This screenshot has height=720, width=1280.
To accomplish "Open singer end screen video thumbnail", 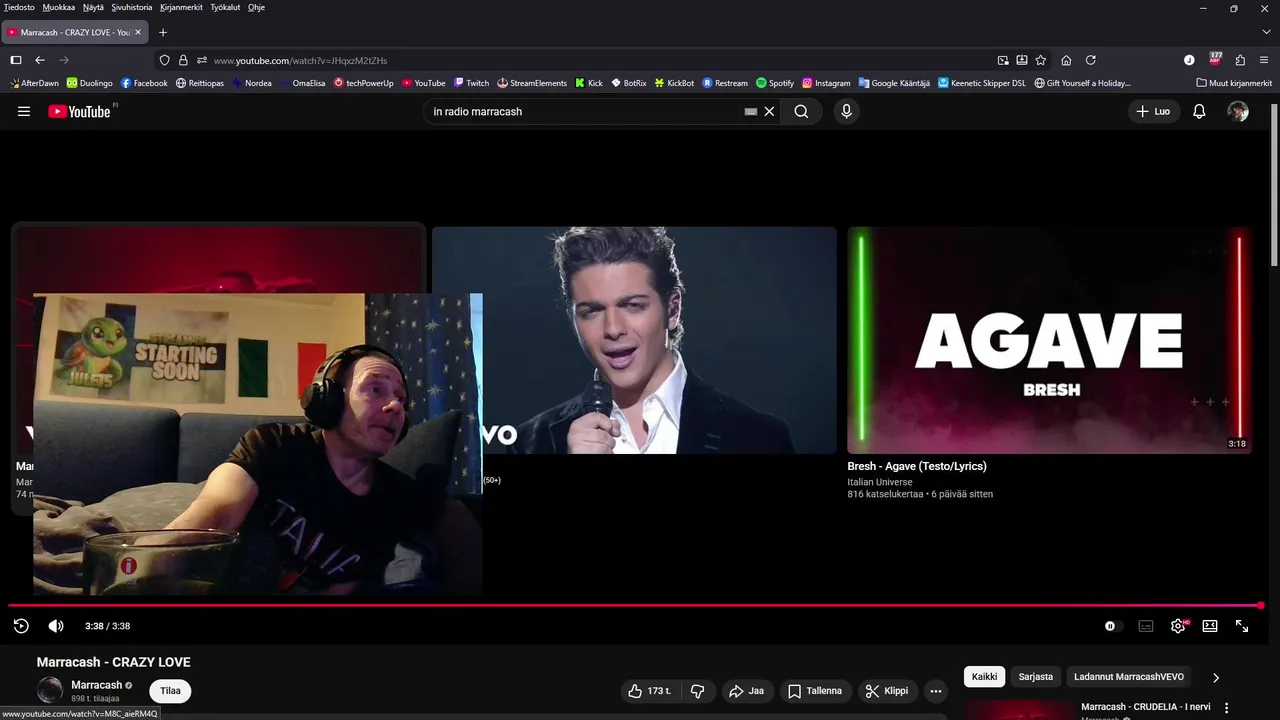I will (634, 340).
